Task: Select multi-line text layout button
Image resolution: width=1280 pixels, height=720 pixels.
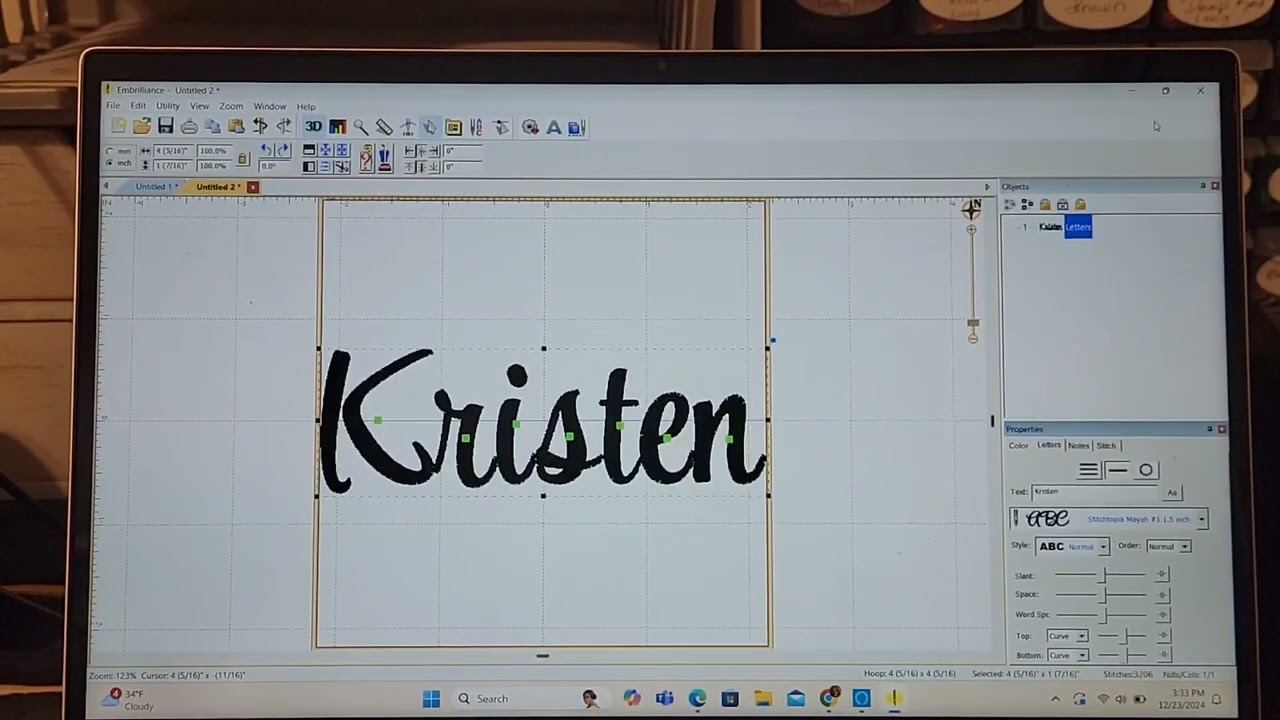Action: point(1089,470)
